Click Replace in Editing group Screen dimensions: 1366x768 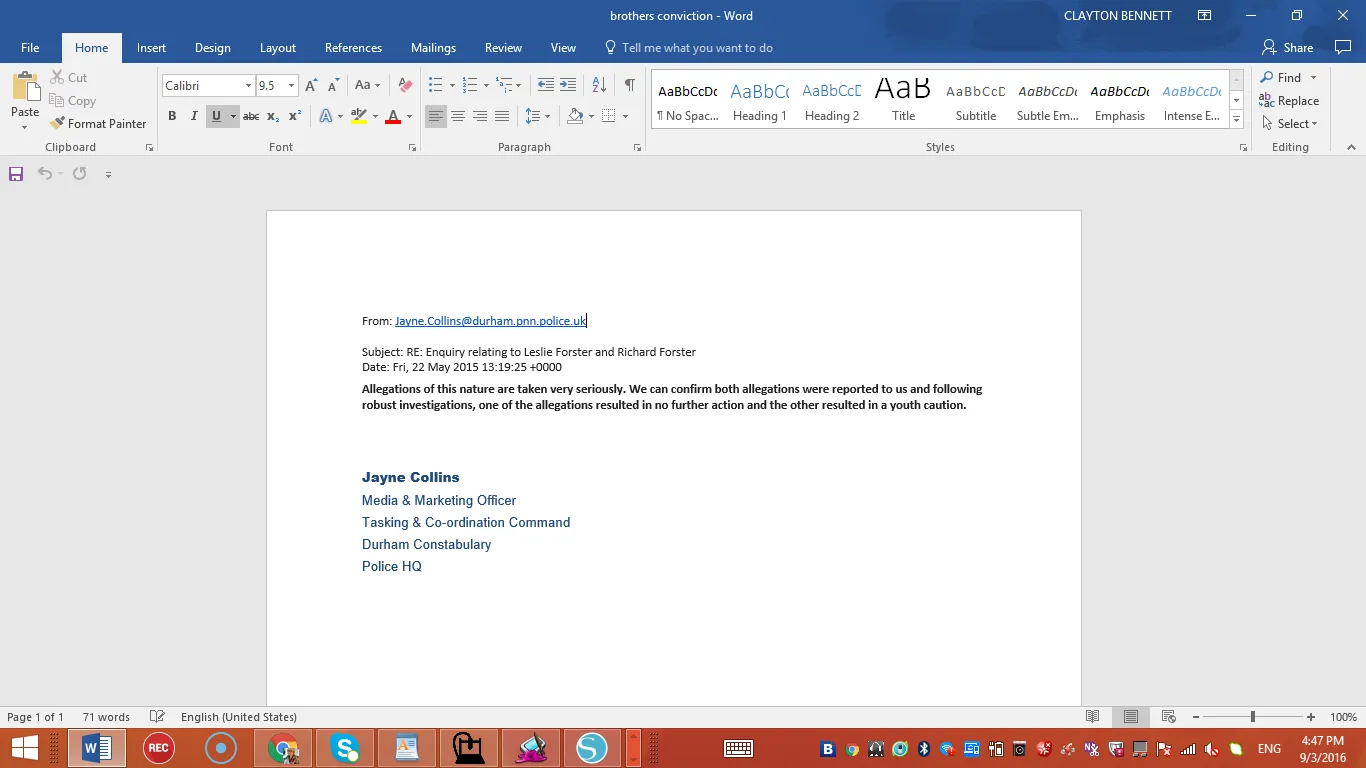click(x=1289, y=100)
